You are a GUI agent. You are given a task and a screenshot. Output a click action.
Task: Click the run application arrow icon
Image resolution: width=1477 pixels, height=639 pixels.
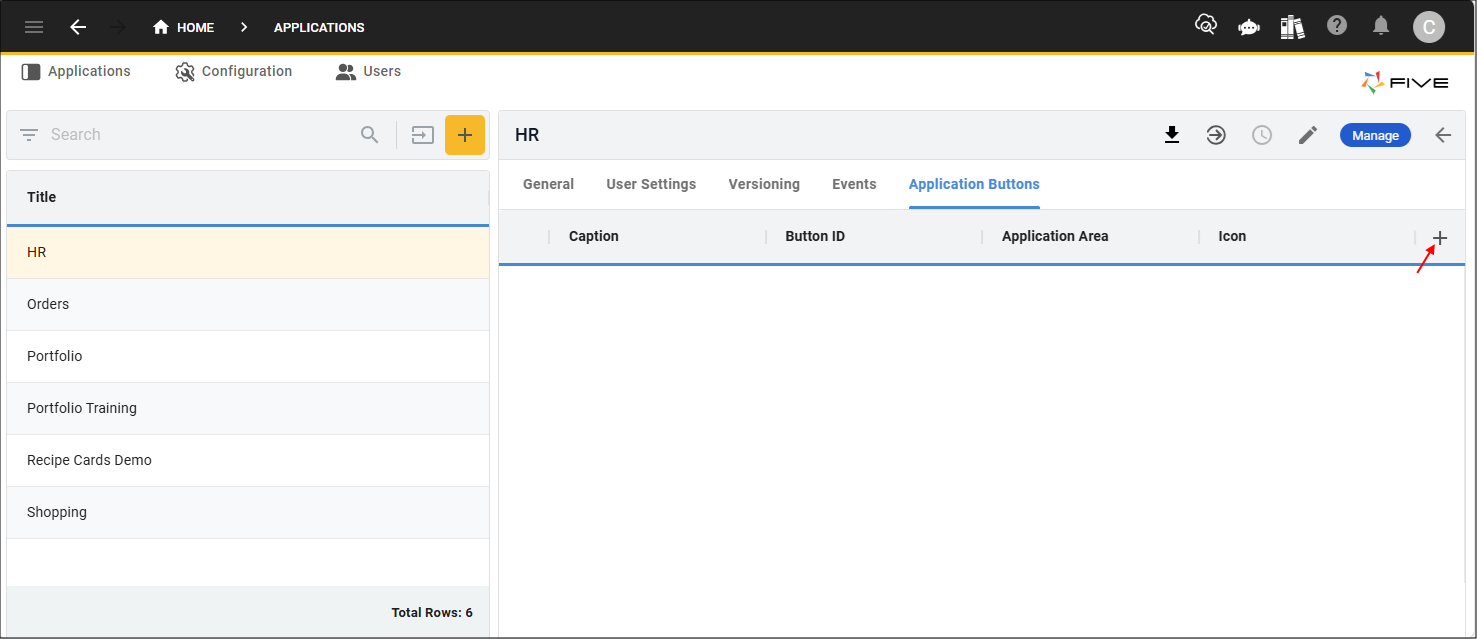click(x=1216, y=134)
